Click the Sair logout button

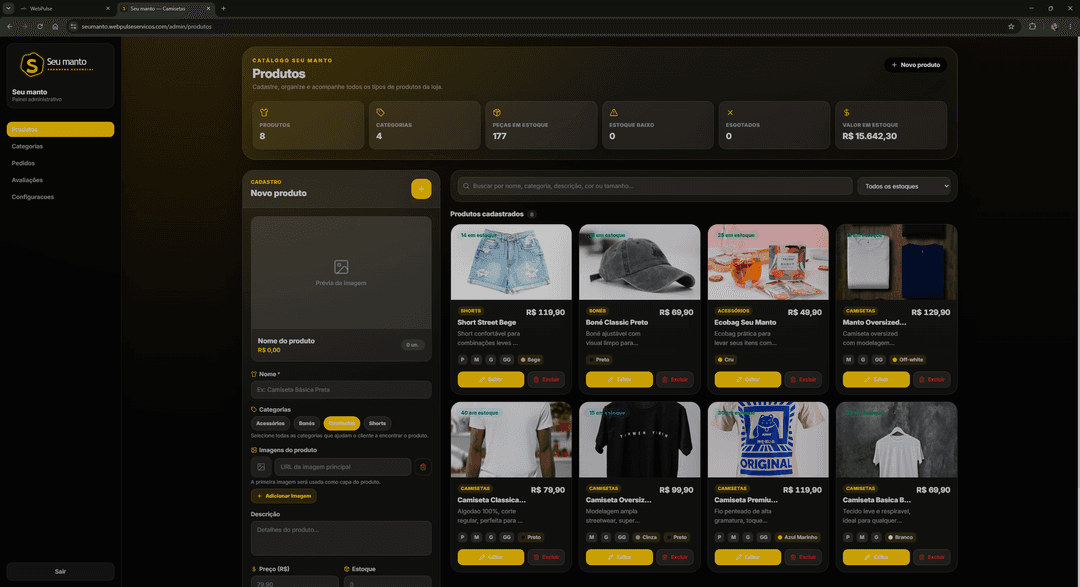click(x=60, y=571)
